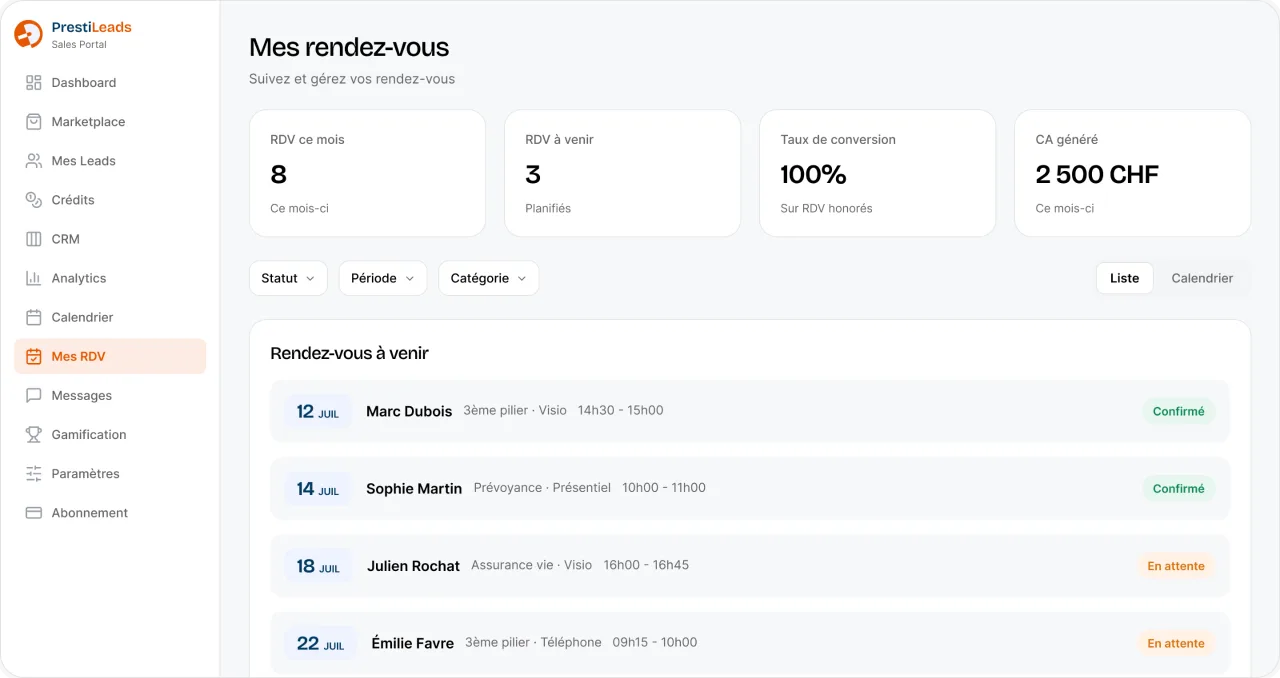The height and width of the screenshot is (678, 1280).
Task: Go to the Marketplace section
Action: pos(110,122)
